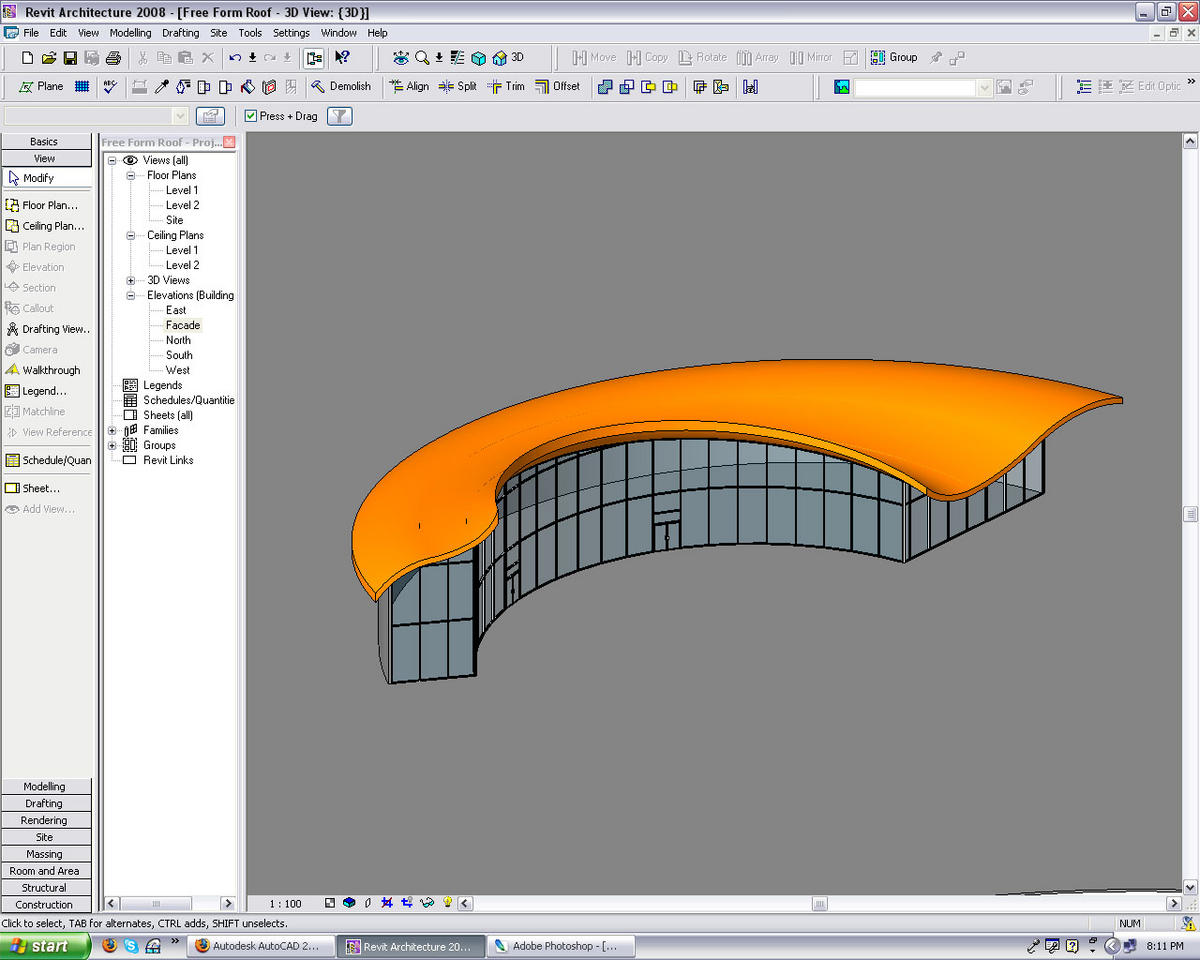Switch to the Basics design bar tab

(45, 141)
